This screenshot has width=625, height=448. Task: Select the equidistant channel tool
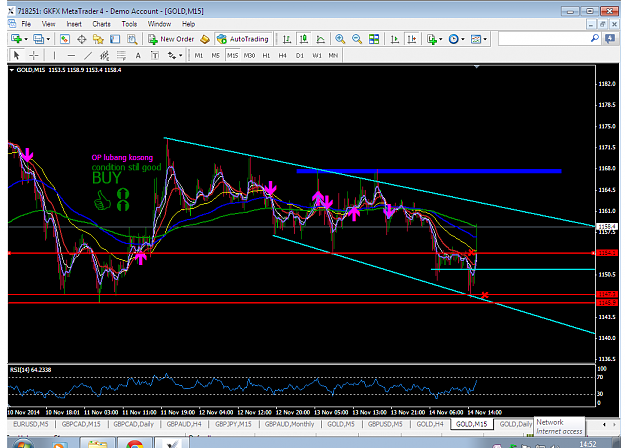click(104, 55)
